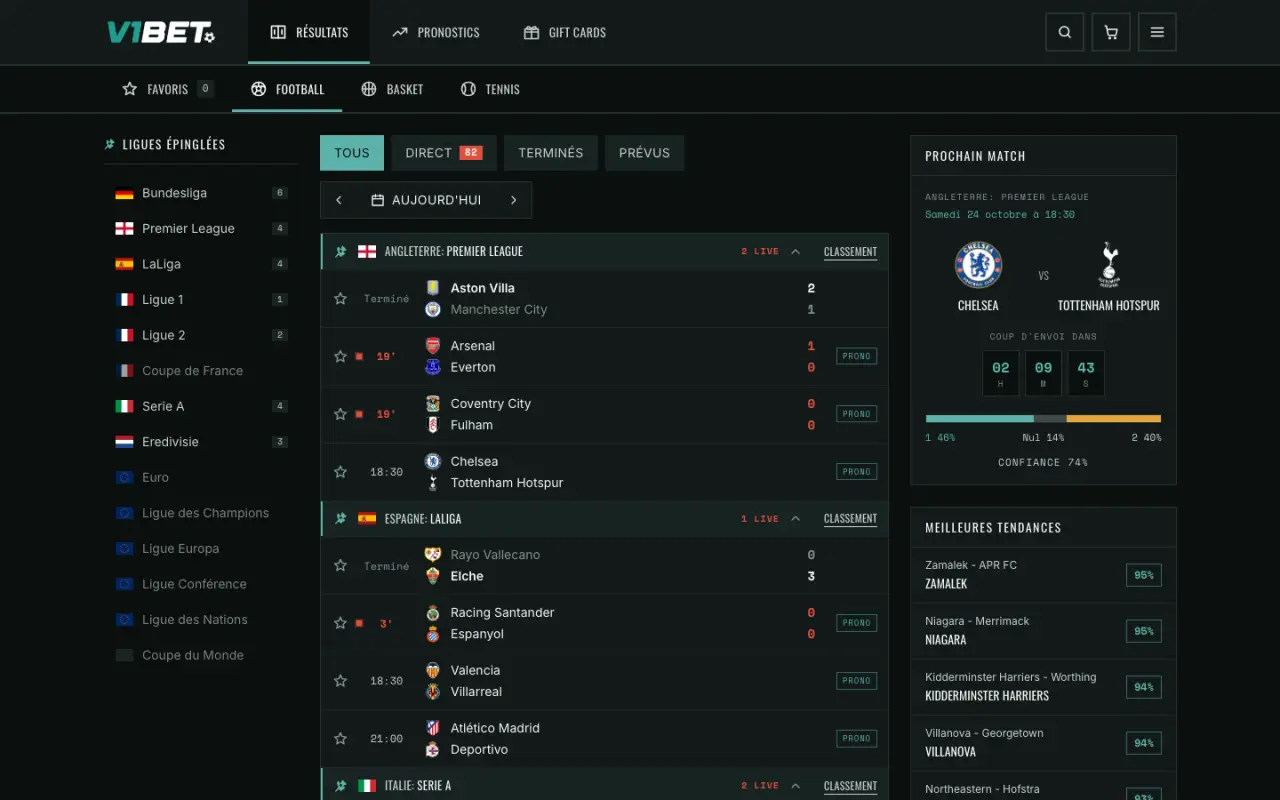Click the Eredivisie Dutch flag icon

(124, 442)
